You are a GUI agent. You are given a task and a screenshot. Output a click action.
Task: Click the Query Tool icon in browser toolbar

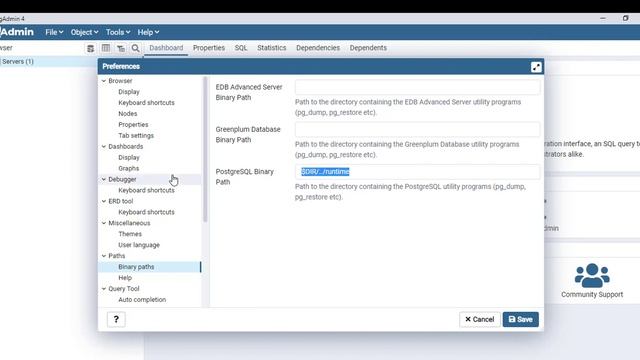pos(91,48)
